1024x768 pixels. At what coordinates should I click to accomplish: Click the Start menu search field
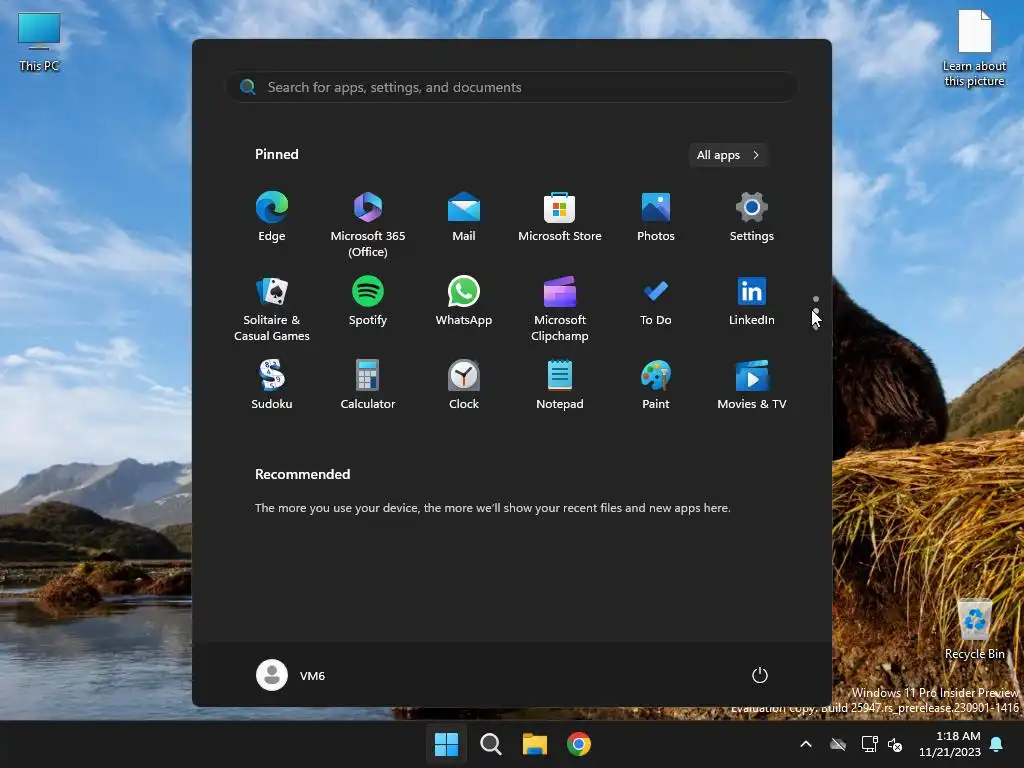tap(512, 87)
